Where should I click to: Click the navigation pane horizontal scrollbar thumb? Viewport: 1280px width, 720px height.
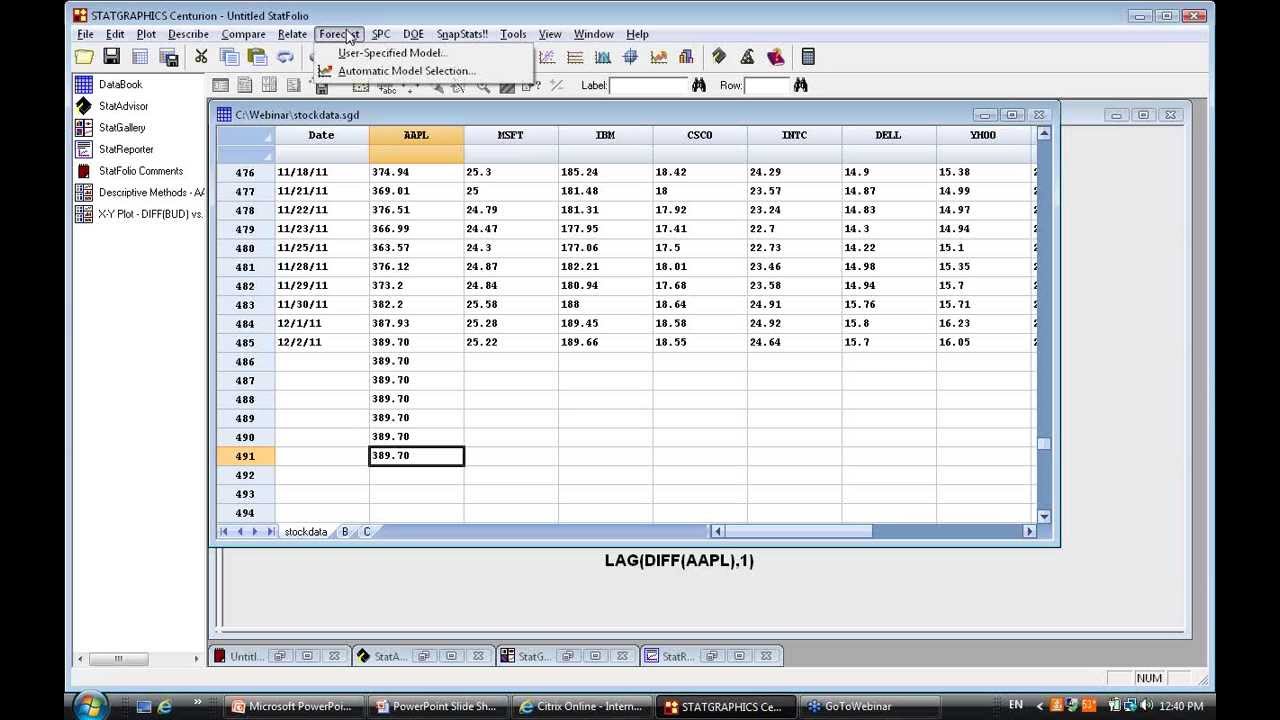[x=118, y=658]
